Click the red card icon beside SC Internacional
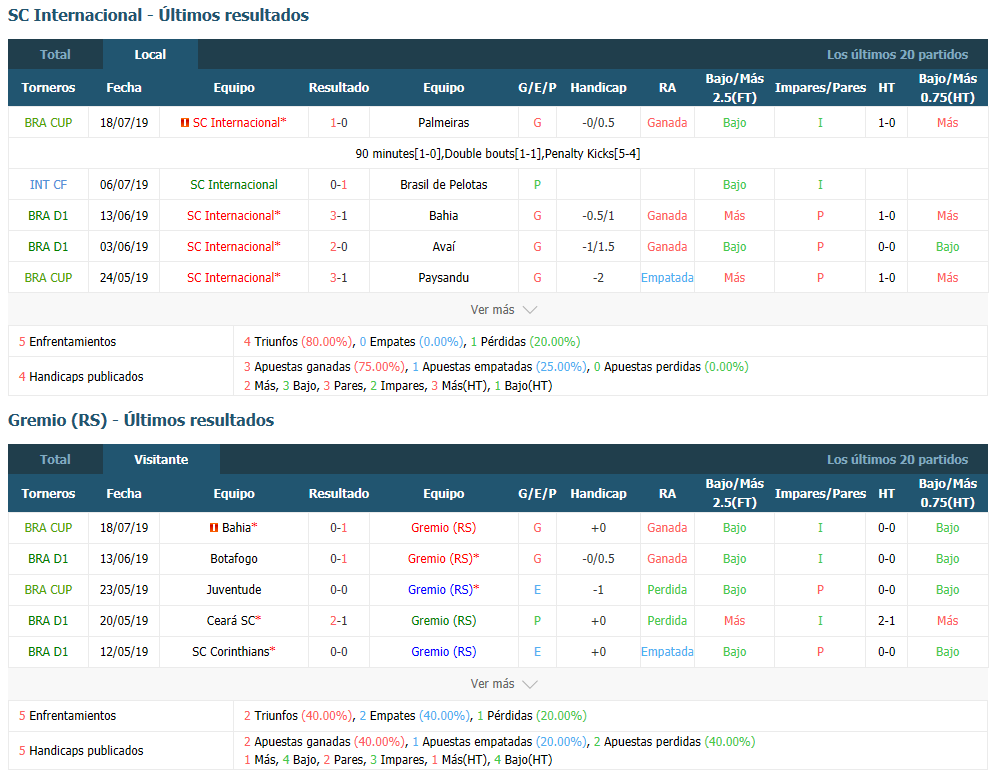The width and height of the screenshot is (994, 775). [184, 123]
